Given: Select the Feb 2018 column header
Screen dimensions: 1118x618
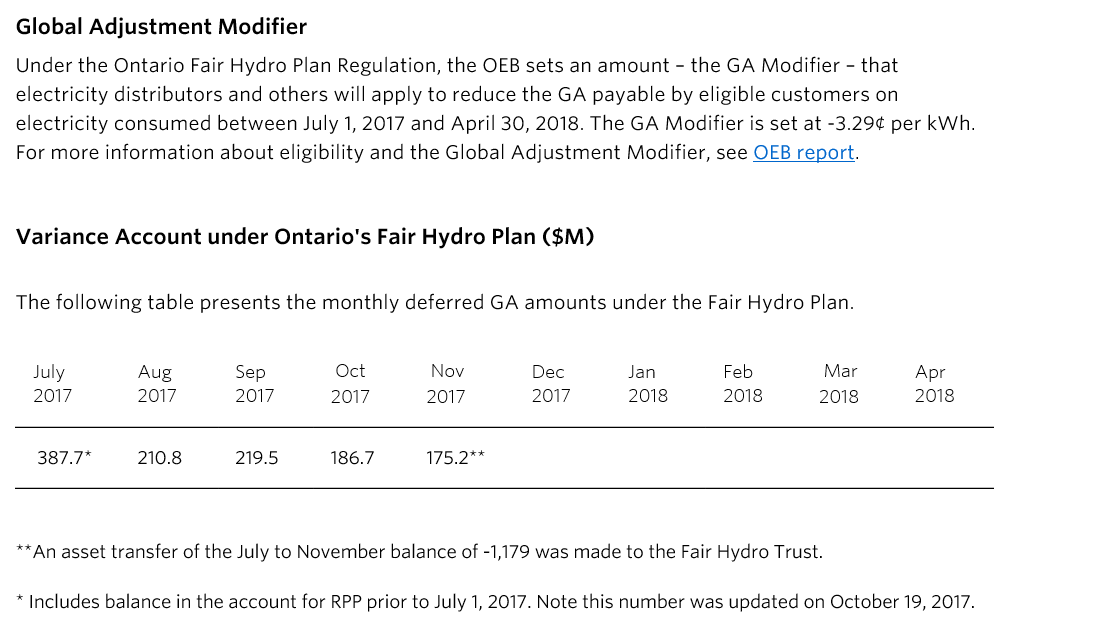Looking at the screenshot, I should pyautogui.click(x=743, y=383).
